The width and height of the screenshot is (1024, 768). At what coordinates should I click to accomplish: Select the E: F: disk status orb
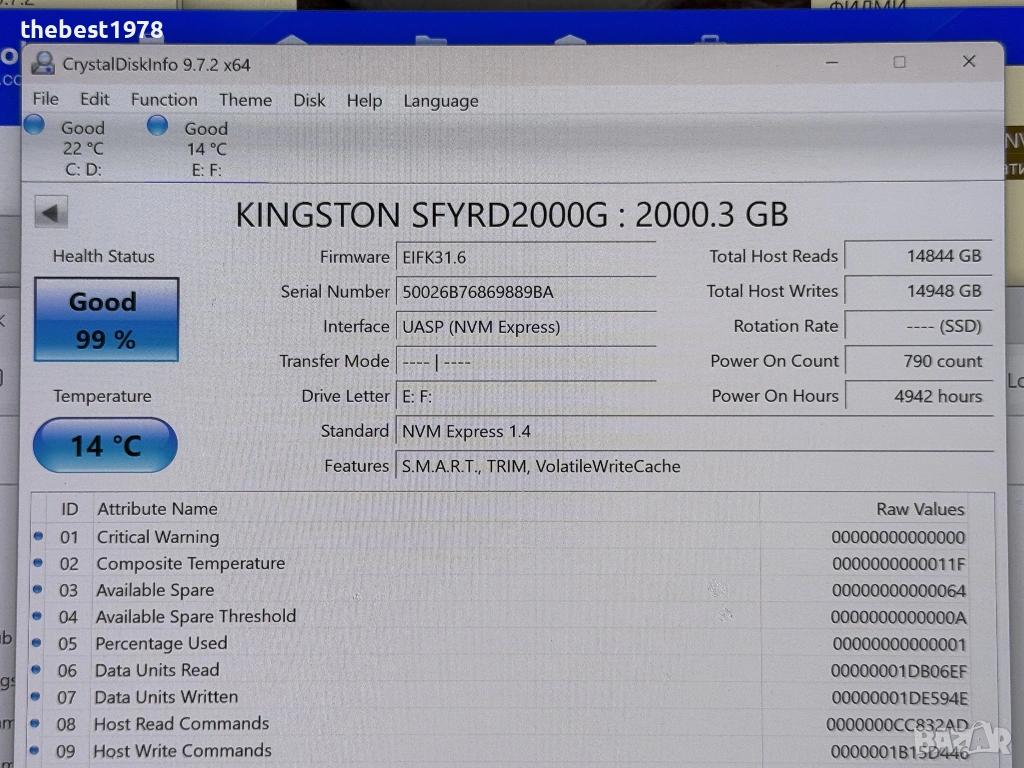(x=157, y=125)
